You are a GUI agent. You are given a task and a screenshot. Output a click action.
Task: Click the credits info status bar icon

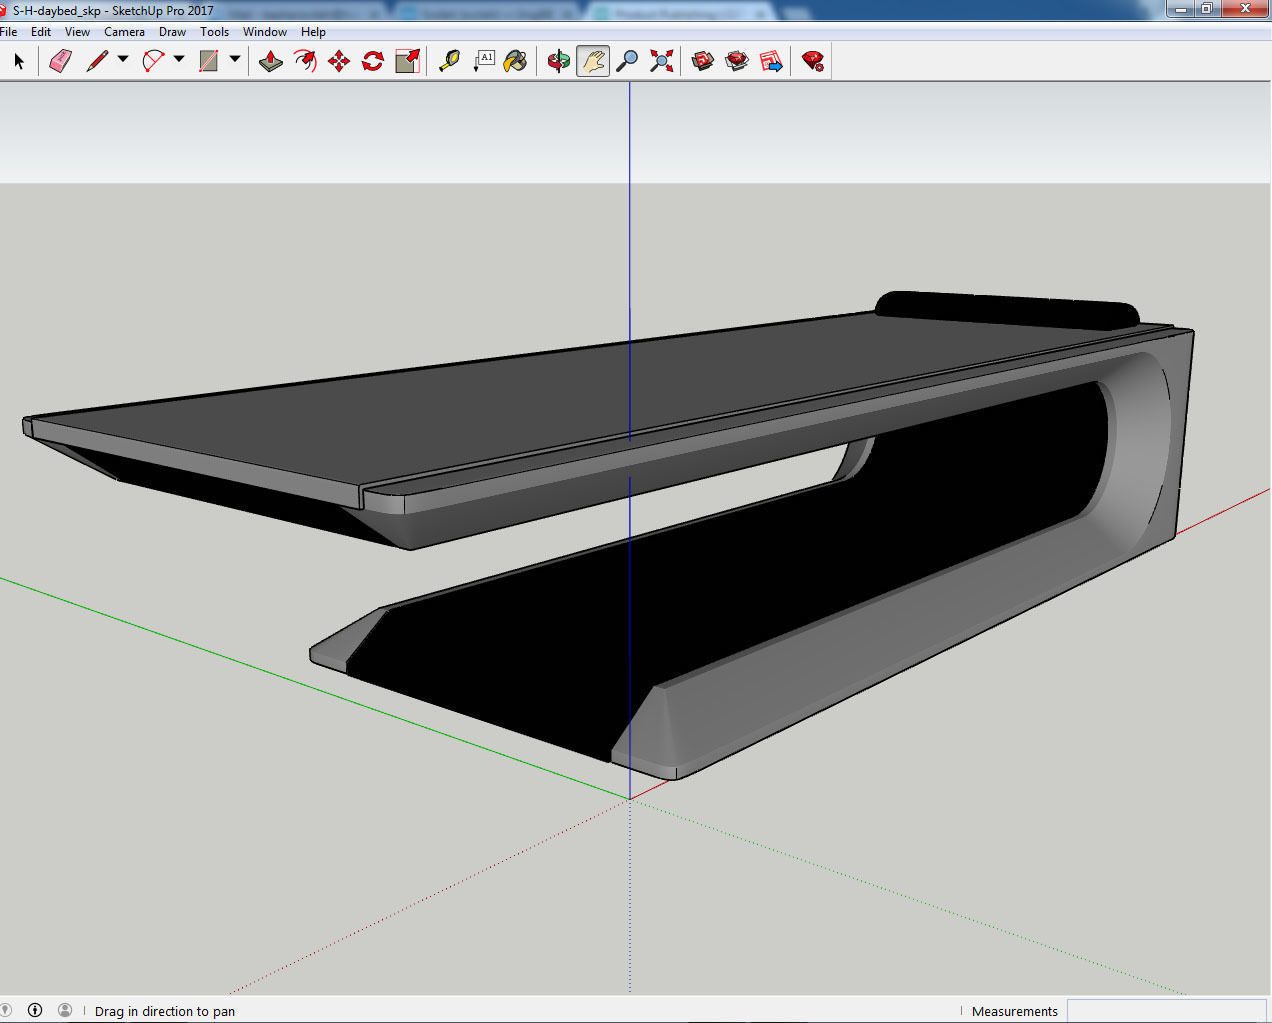point(35,1011)
